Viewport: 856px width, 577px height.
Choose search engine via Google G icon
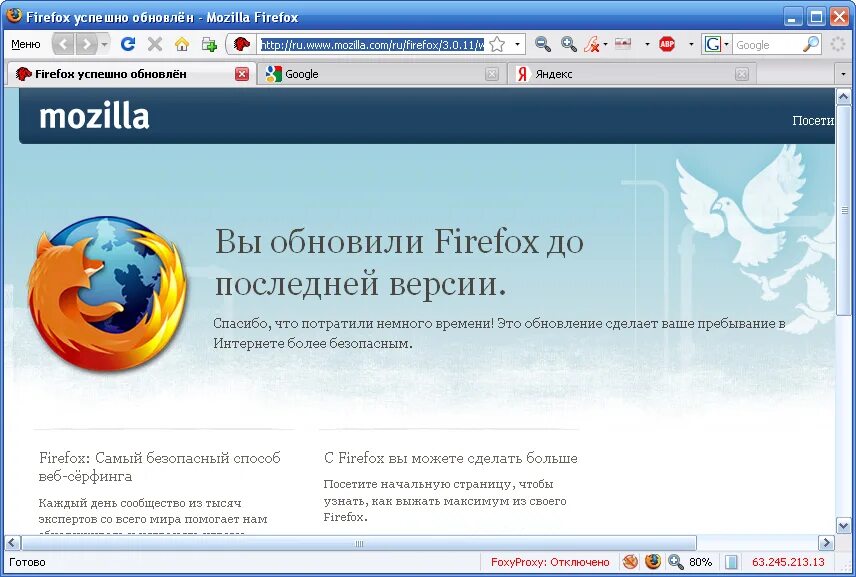pos(716,44)
